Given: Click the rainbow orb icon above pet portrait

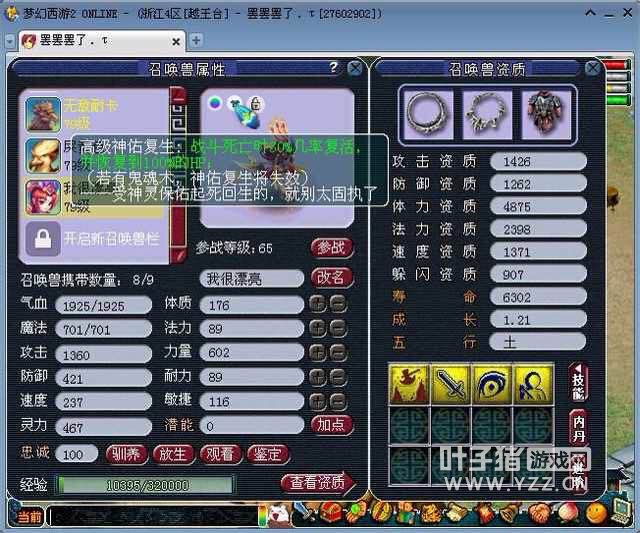Looking at the screenshot, I should [215, 103].
